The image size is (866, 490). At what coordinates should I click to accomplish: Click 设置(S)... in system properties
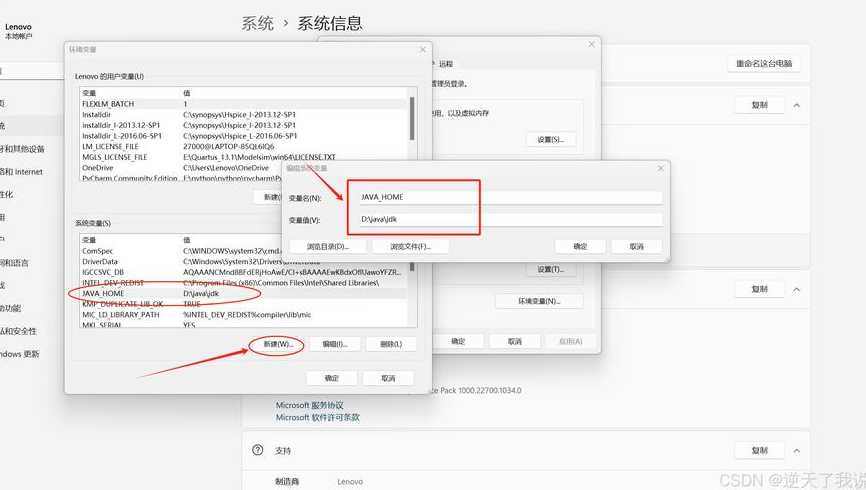[551, 139]
